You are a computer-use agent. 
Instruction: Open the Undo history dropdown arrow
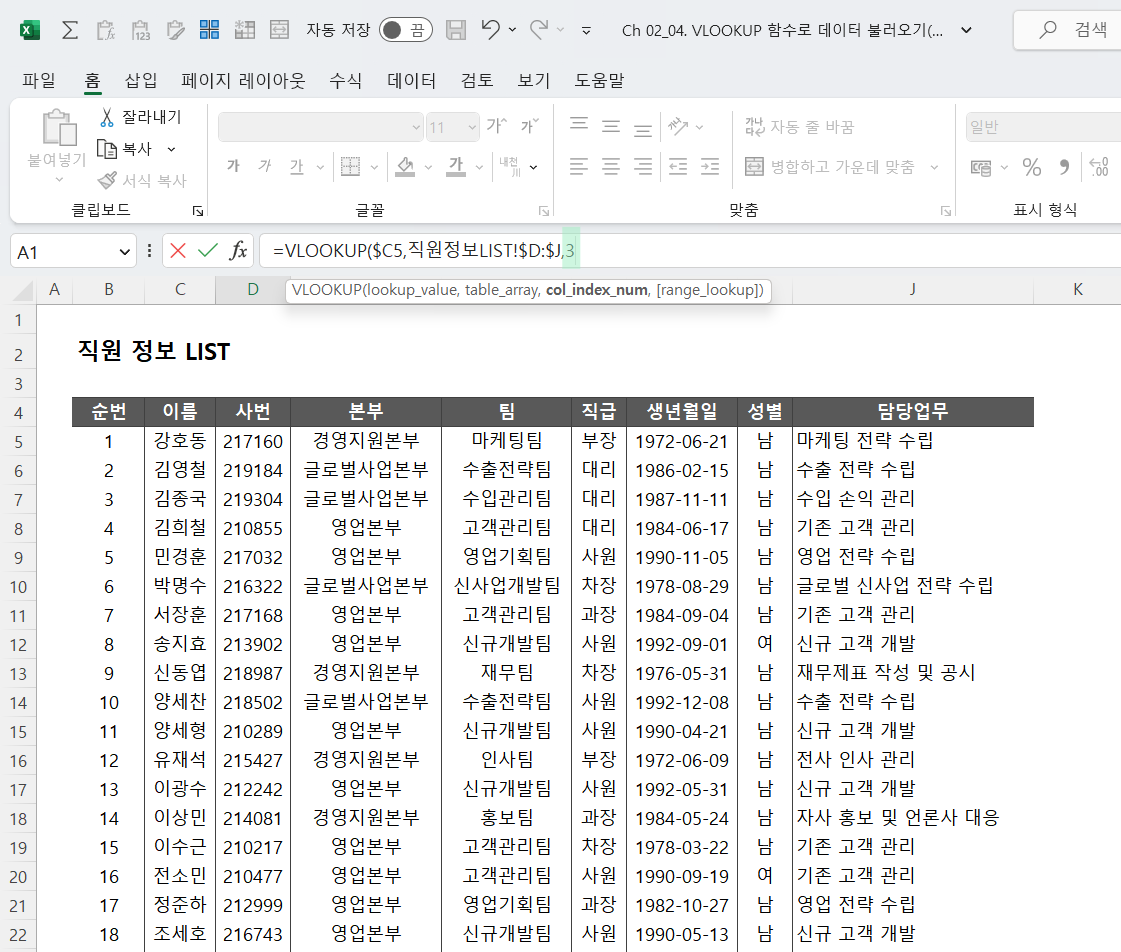pyautogui.click(x=513, y=30)
